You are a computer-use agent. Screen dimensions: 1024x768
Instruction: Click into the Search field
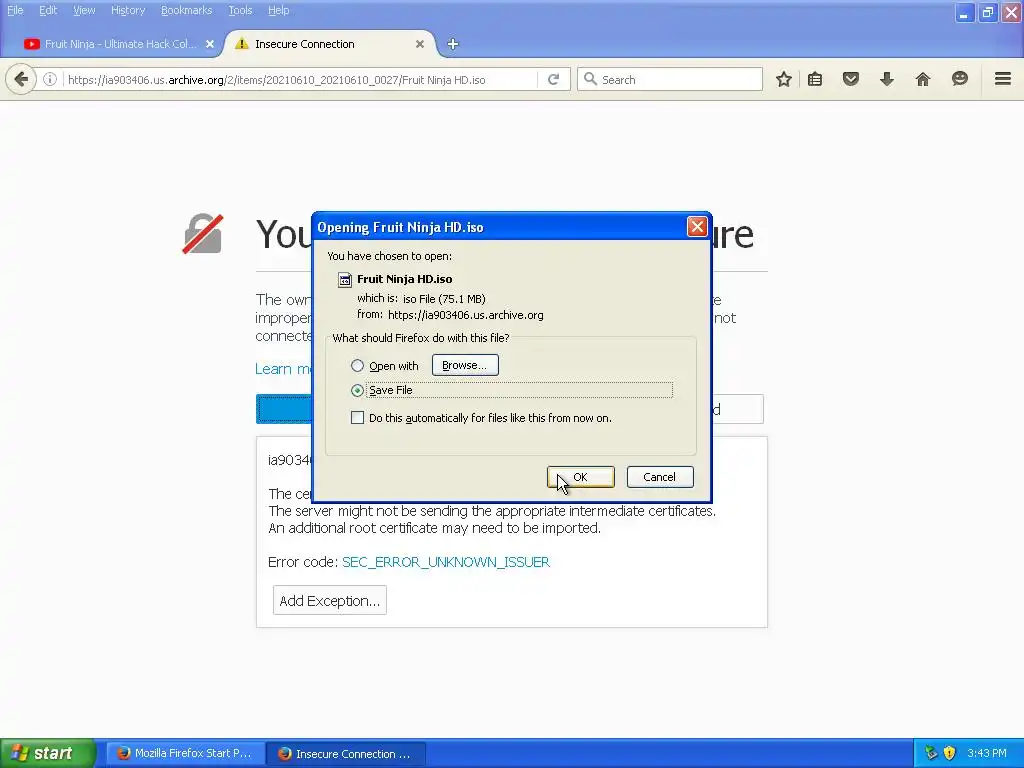[x=670, y=80]
